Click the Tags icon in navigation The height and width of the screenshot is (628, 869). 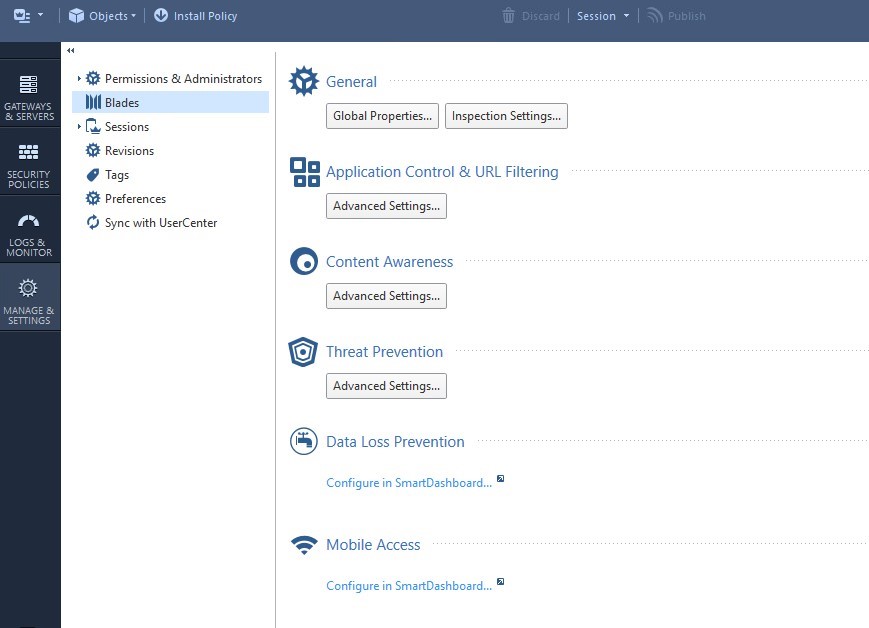tap(93, 175)
